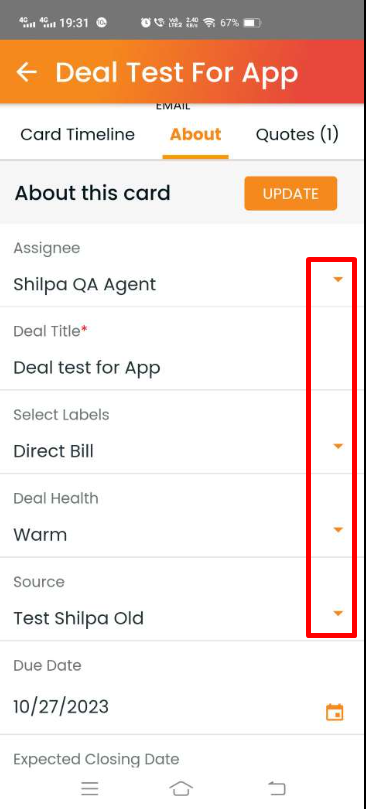This screenshot has height=809, width=366.
Task: Tap the Expected Closing Date field
Action: click(183, 759)
